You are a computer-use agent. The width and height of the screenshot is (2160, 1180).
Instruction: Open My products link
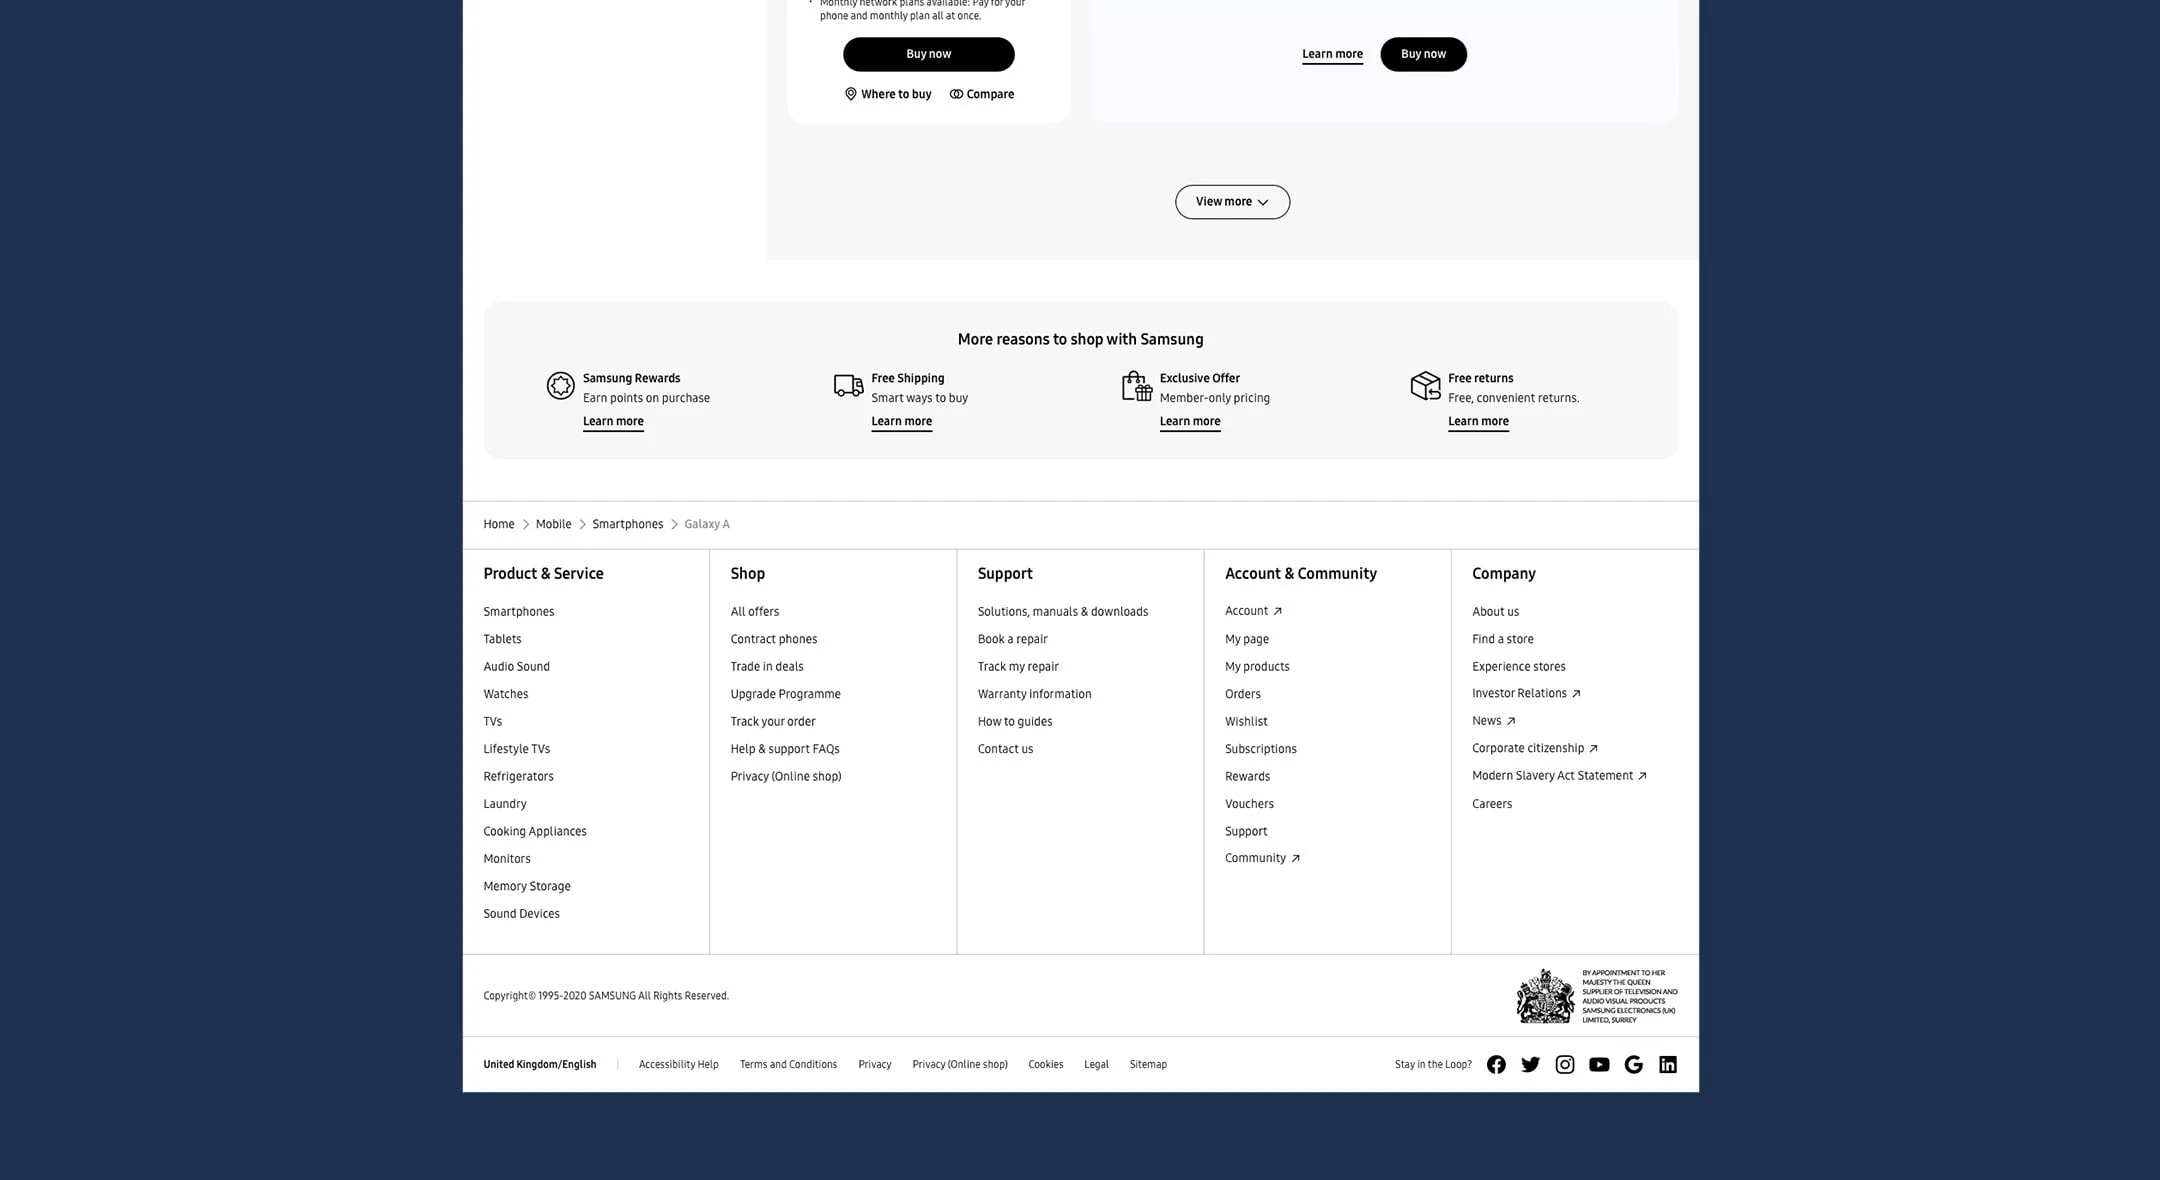click(1257, 666)
